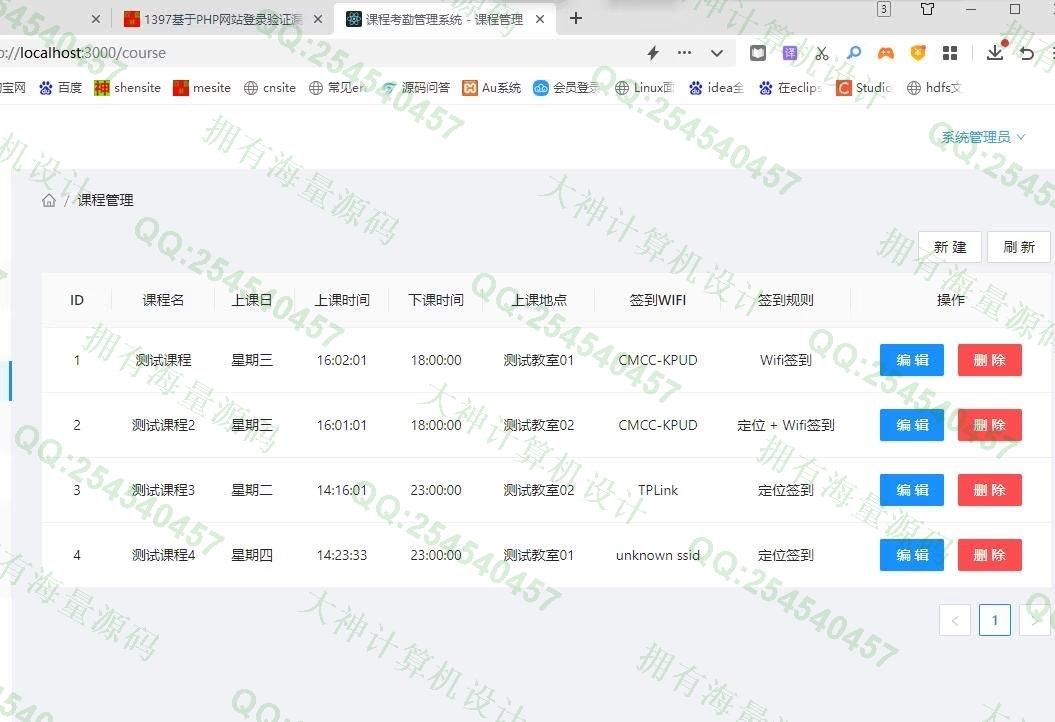
Task: Click the book reader extension icon
Action: click(x=758, y=53)
